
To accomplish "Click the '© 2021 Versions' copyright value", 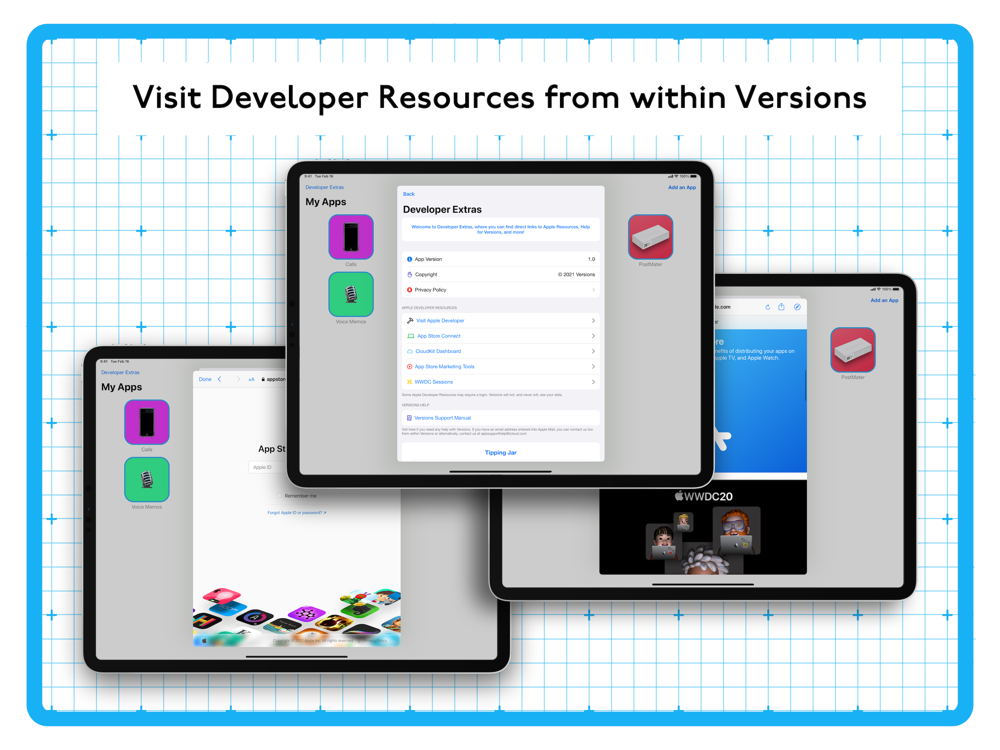I will coord(577,275).
